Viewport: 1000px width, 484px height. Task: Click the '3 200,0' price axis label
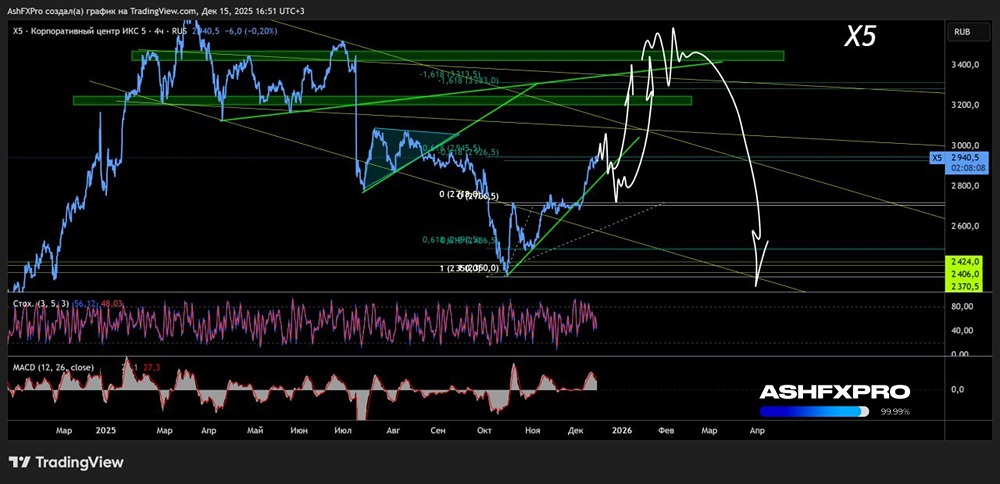[x=967, y=105]
